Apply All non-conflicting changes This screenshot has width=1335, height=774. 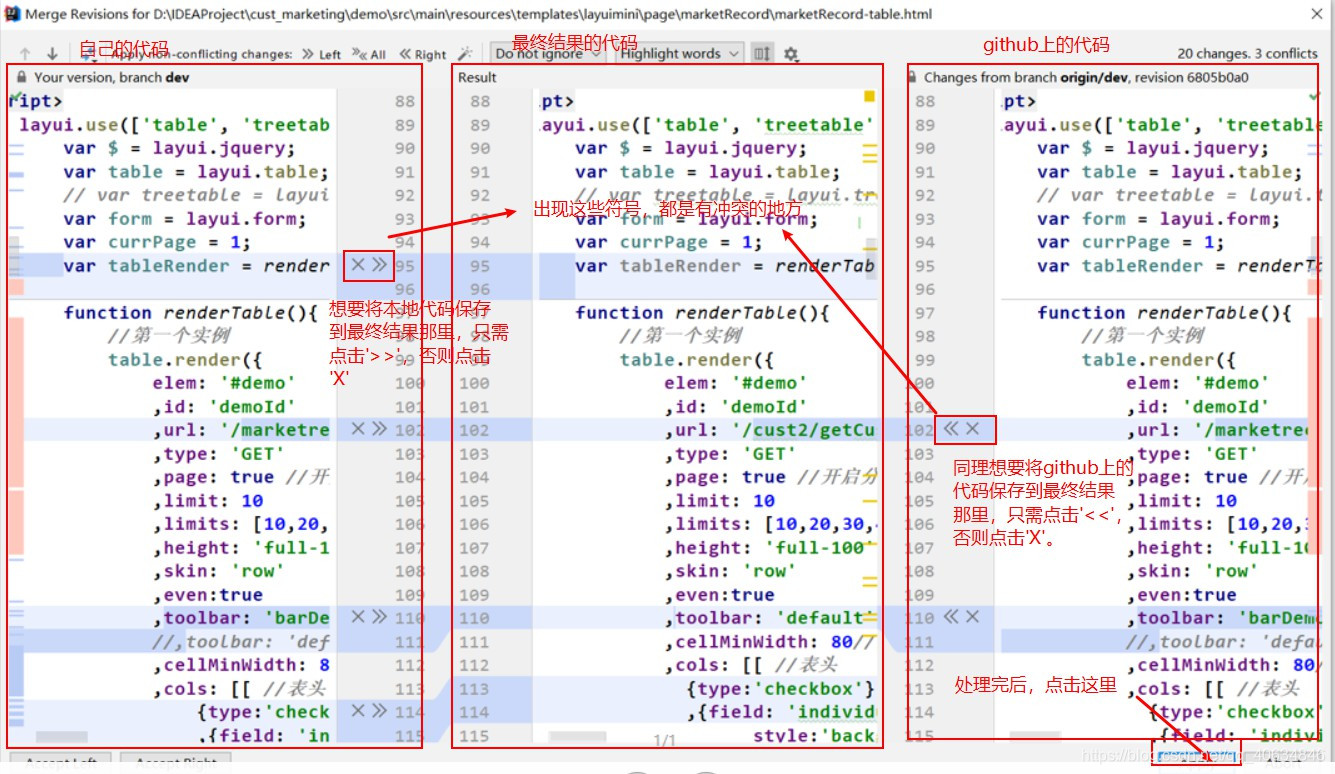click(369, 54)
